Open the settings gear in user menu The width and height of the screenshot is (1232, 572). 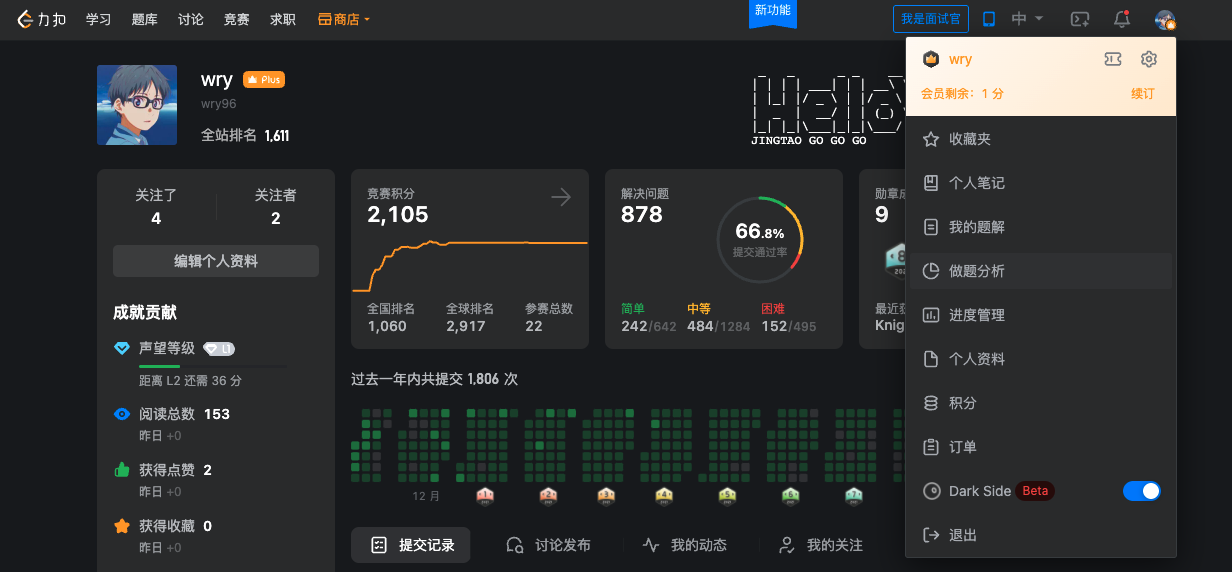(1149, 59)
